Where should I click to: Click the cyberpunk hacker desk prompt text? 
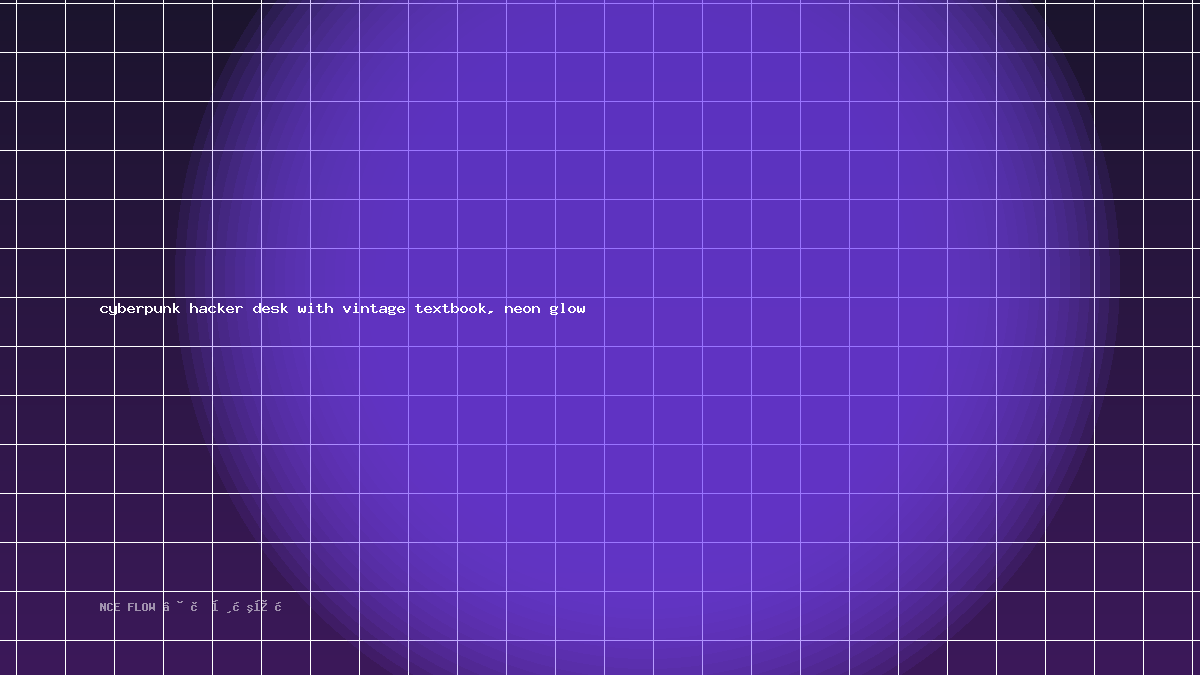point(343,309)
